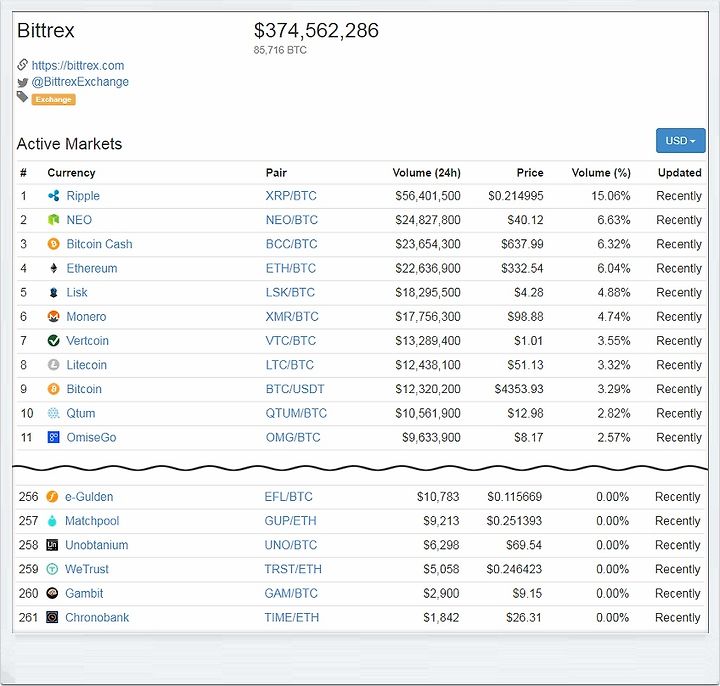Click the Currency column header

pos(71,173)
